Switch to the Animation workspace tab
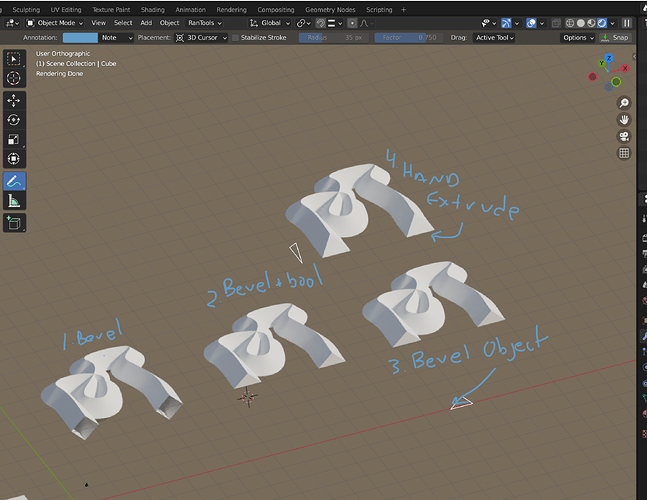 pos(190,9)
